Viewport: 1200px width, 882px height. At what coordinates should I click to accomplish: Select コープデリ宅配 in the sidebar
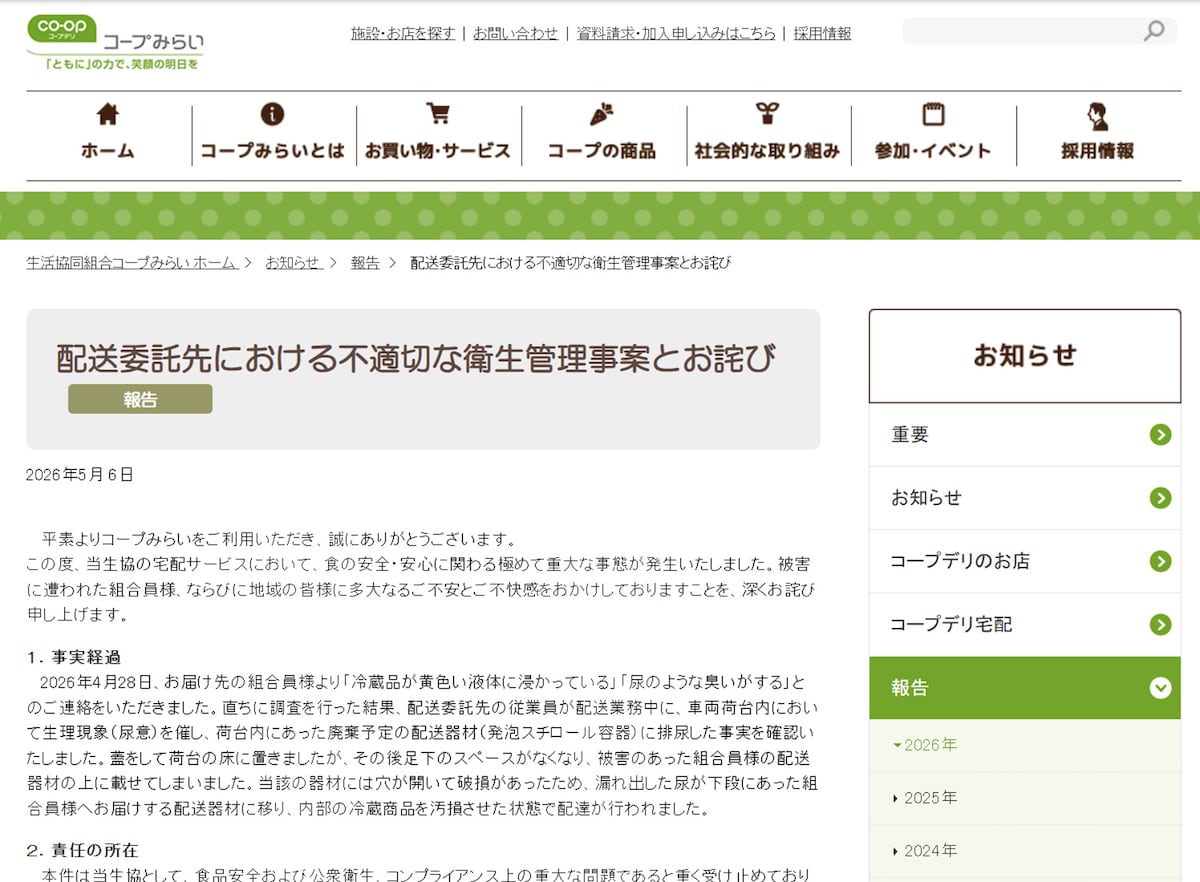1025,624
